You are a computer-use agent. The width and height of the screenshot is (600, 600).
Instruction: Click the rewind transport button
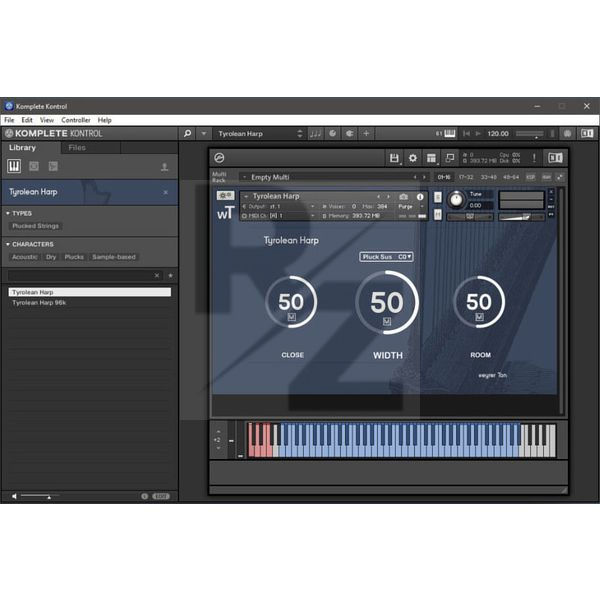[x=466, y=134]
